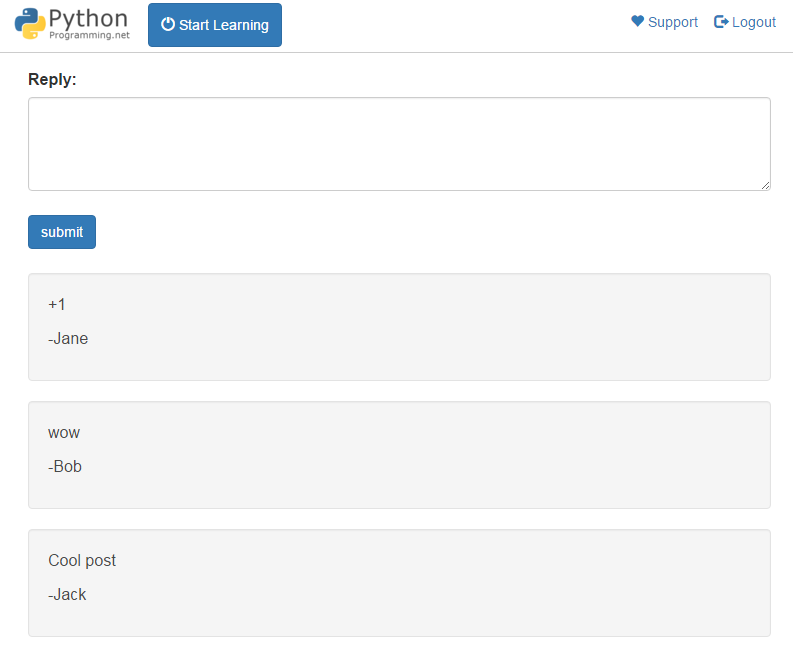This screenshot has width=793, height=649.
Task: Click the Logout arrow icon
Action: point(721,22)
